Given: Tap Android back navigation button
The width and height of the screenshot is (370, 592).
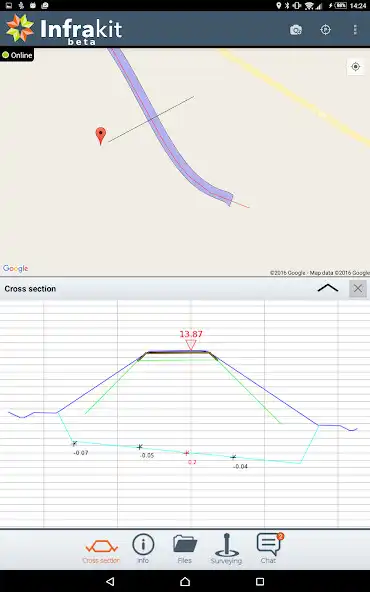Looking at the screenshot, I should (x=110, y=581).
